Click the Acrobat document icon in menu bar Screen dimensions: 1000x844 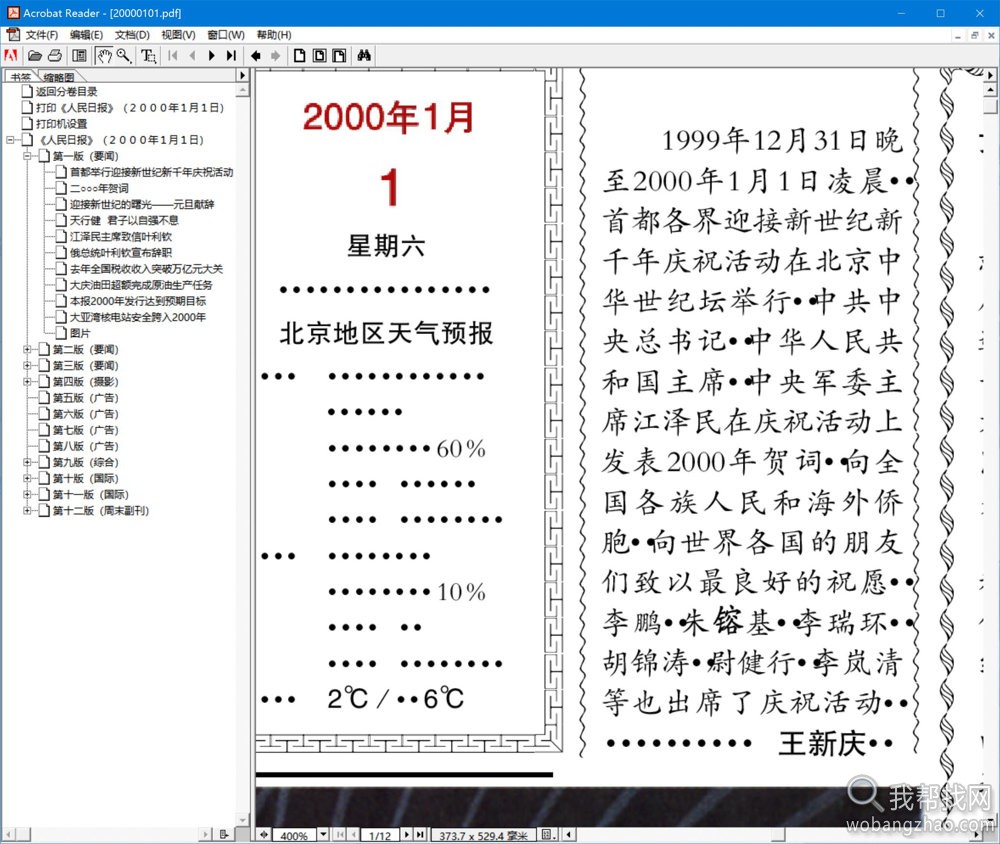point(13,34)
